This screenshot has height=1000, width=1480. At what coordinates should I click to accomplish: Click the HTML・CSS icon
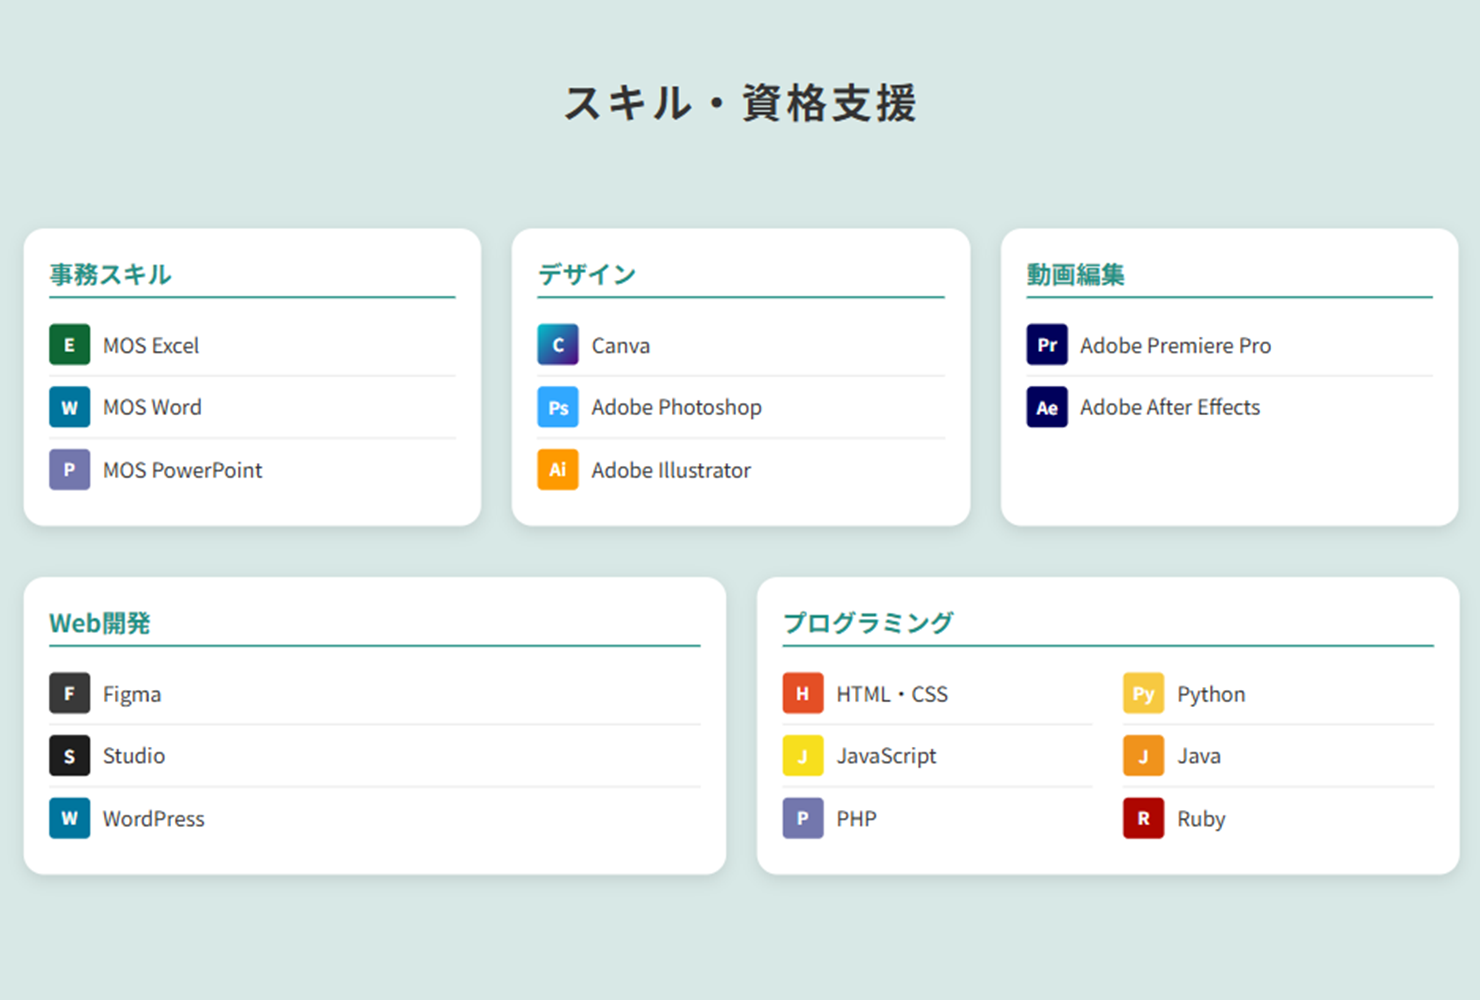[x=802, y=693]
